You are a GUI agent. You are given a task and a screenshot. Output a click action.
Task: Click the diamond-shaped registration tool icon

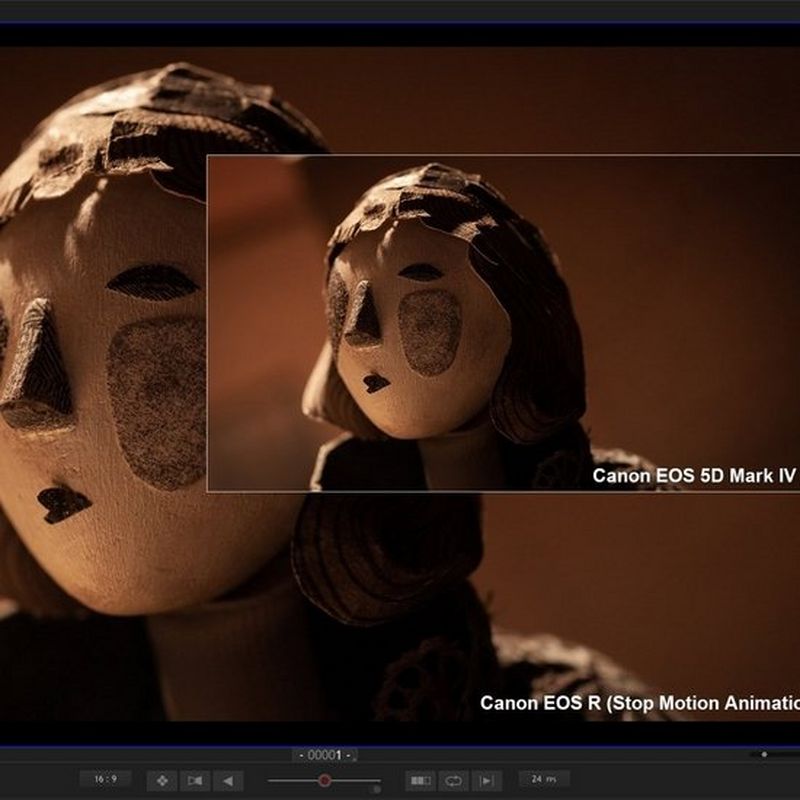pos(163,778)
